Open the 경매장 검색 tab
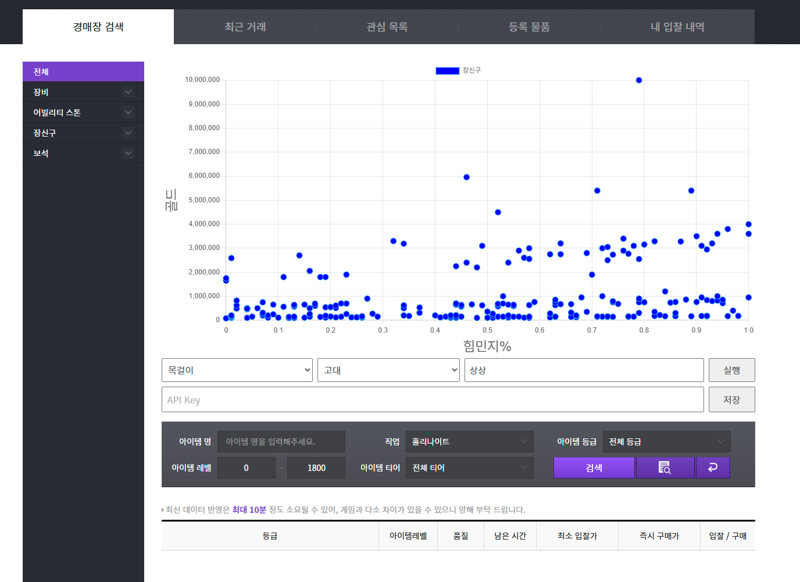Screen dimensions: 800x582 click(98, 27)
